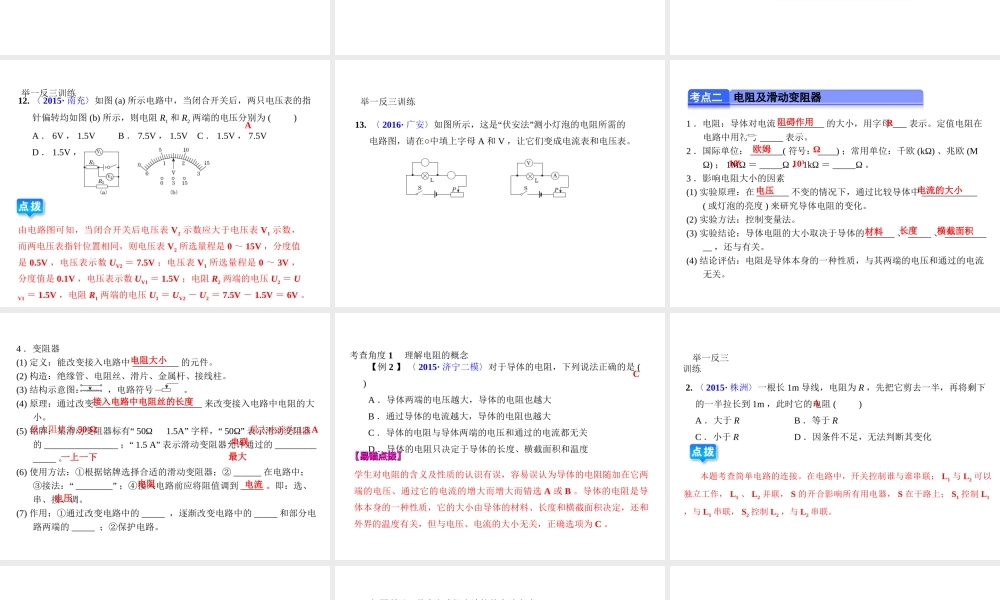Image resolution: width=1000 pixels, height=600 pixels.
Task: Click the 点拨 badge on the 株洲 question slide
Action: coord(703,452)
